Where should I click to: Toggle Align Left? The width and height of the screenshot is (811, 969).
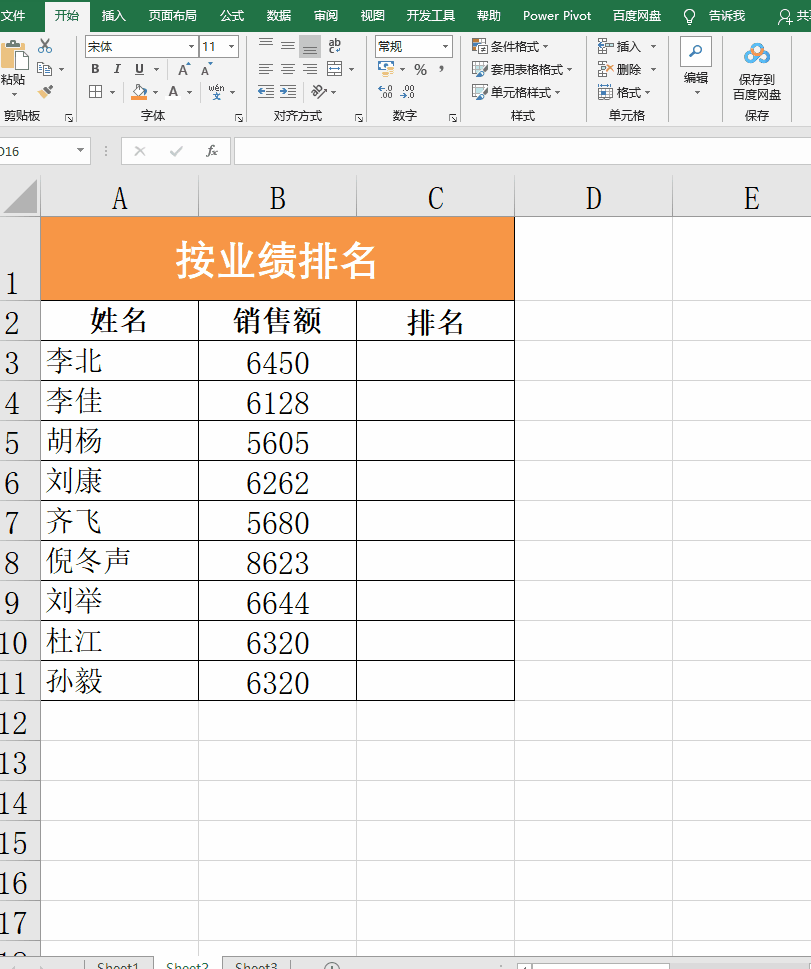coord(266,69)
